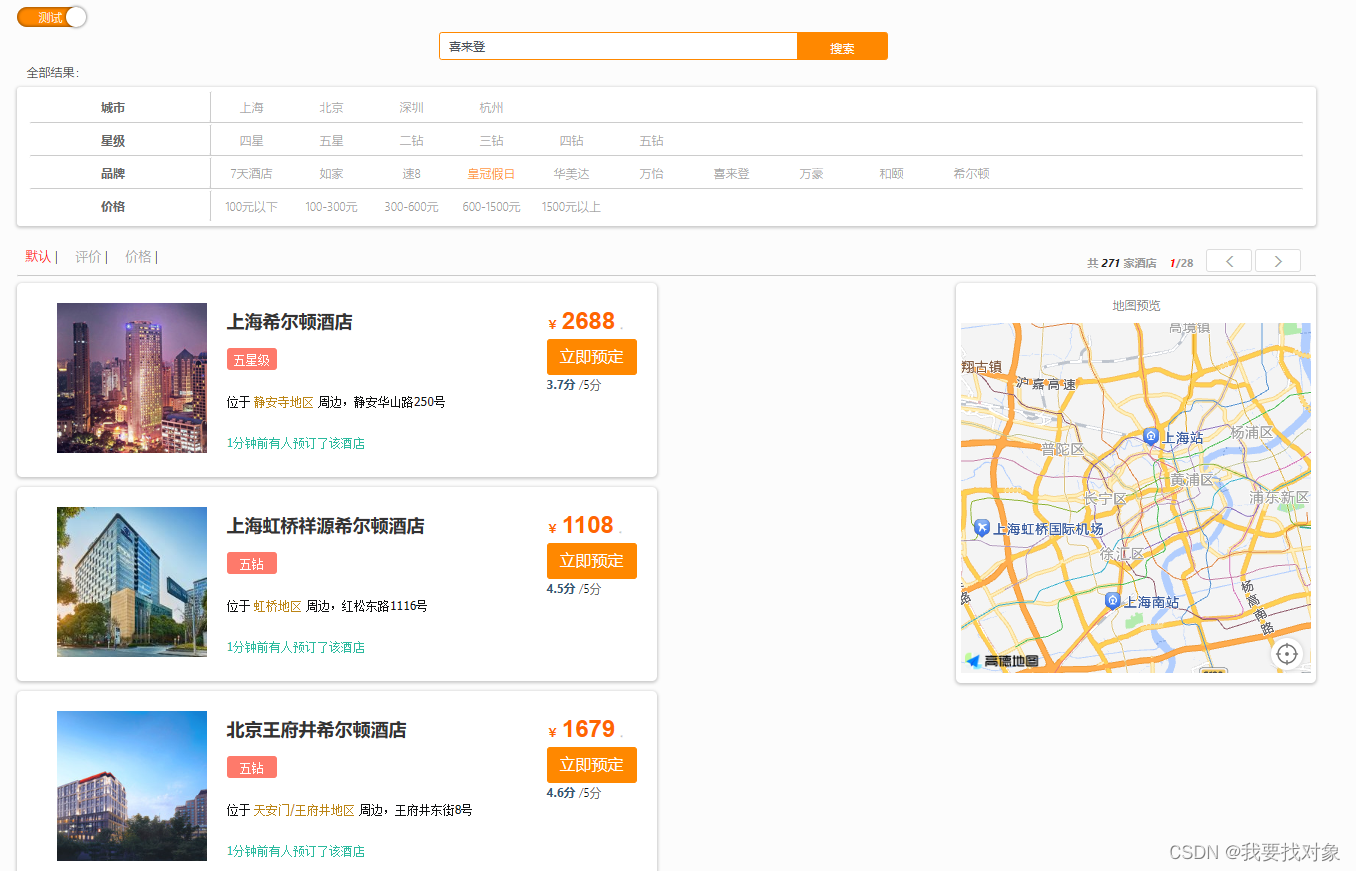Click the 2688 price
Screen dimensions: 1356x871
click(588, 321)
